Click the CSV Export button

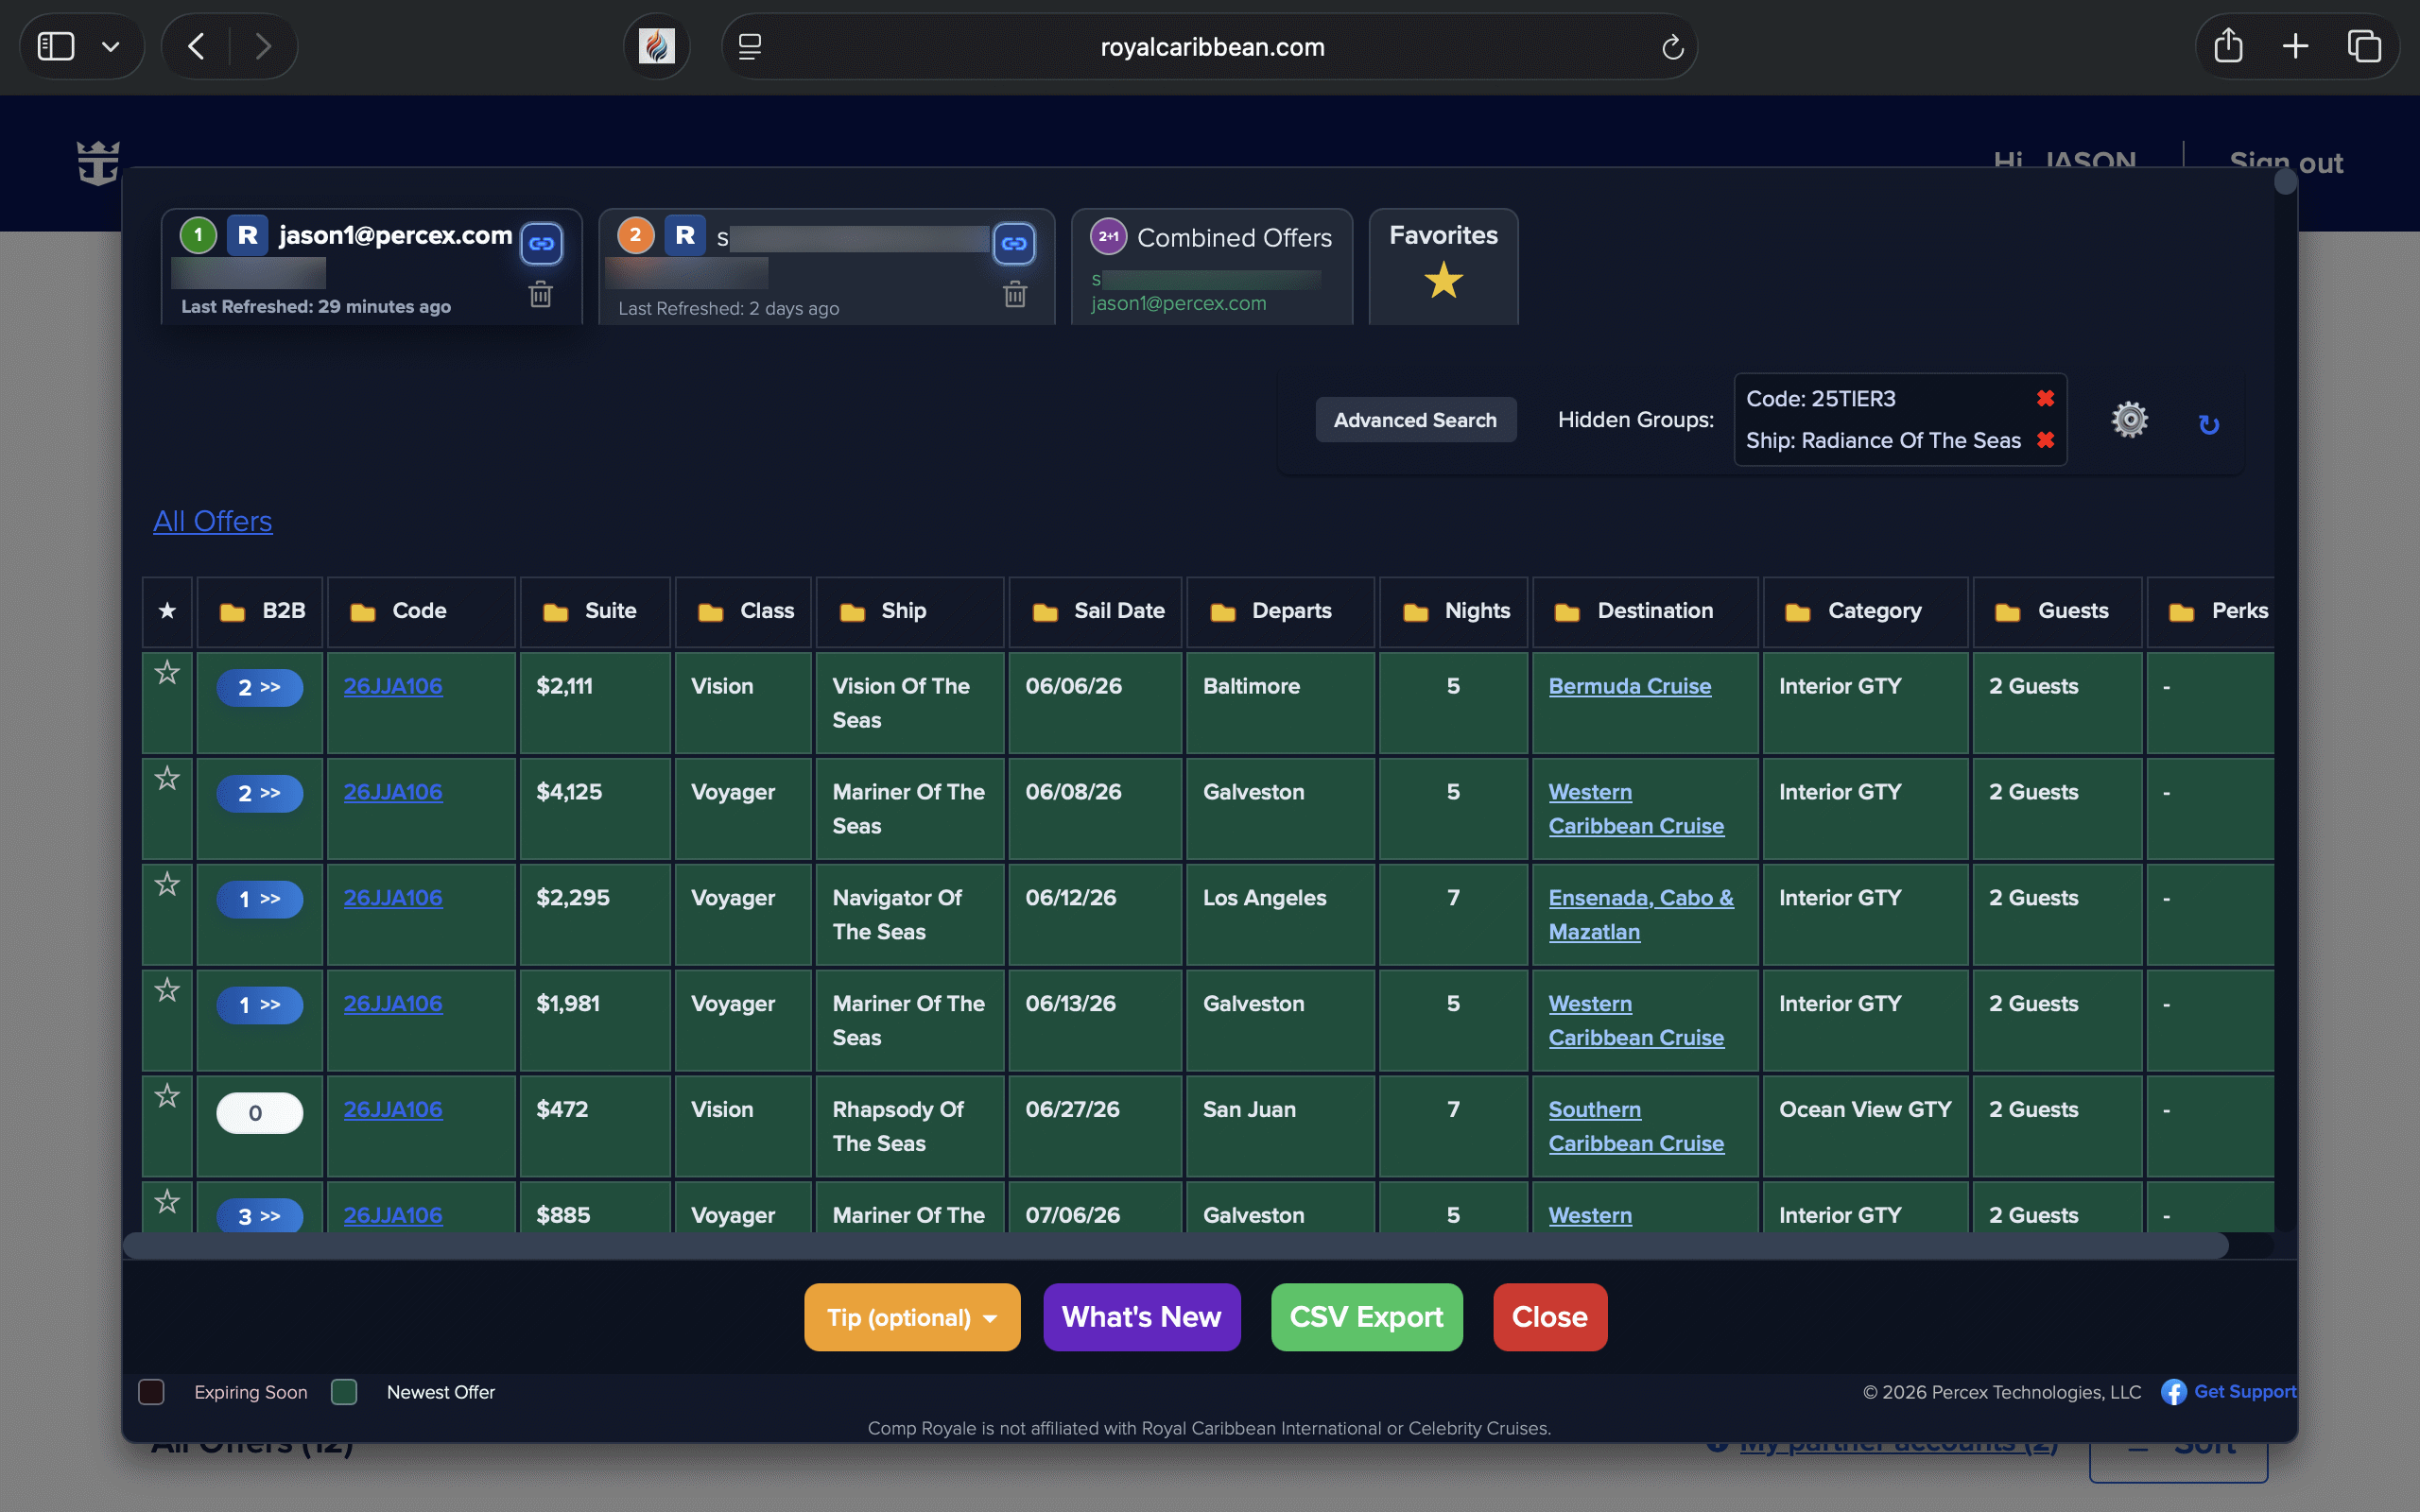[1366, 1317]
